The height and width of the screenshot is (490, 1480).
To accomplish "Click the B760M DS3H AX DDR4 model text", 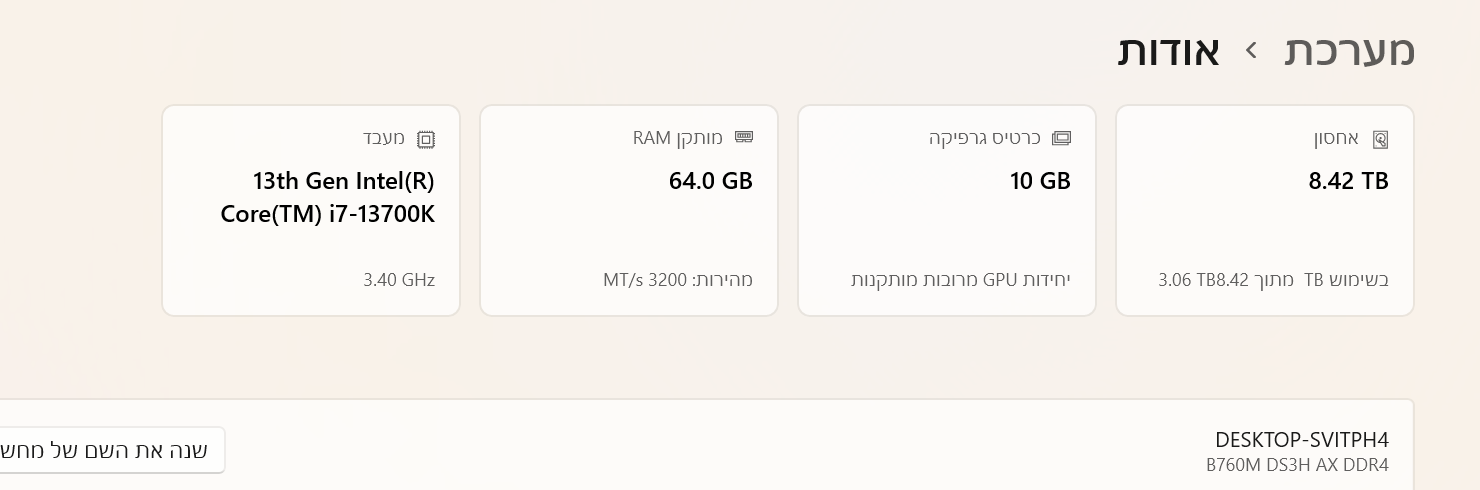I will coord(1297,465).
